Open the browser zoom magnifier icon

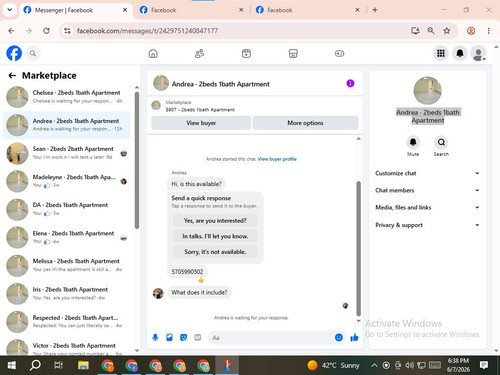[x=431, y=31]
